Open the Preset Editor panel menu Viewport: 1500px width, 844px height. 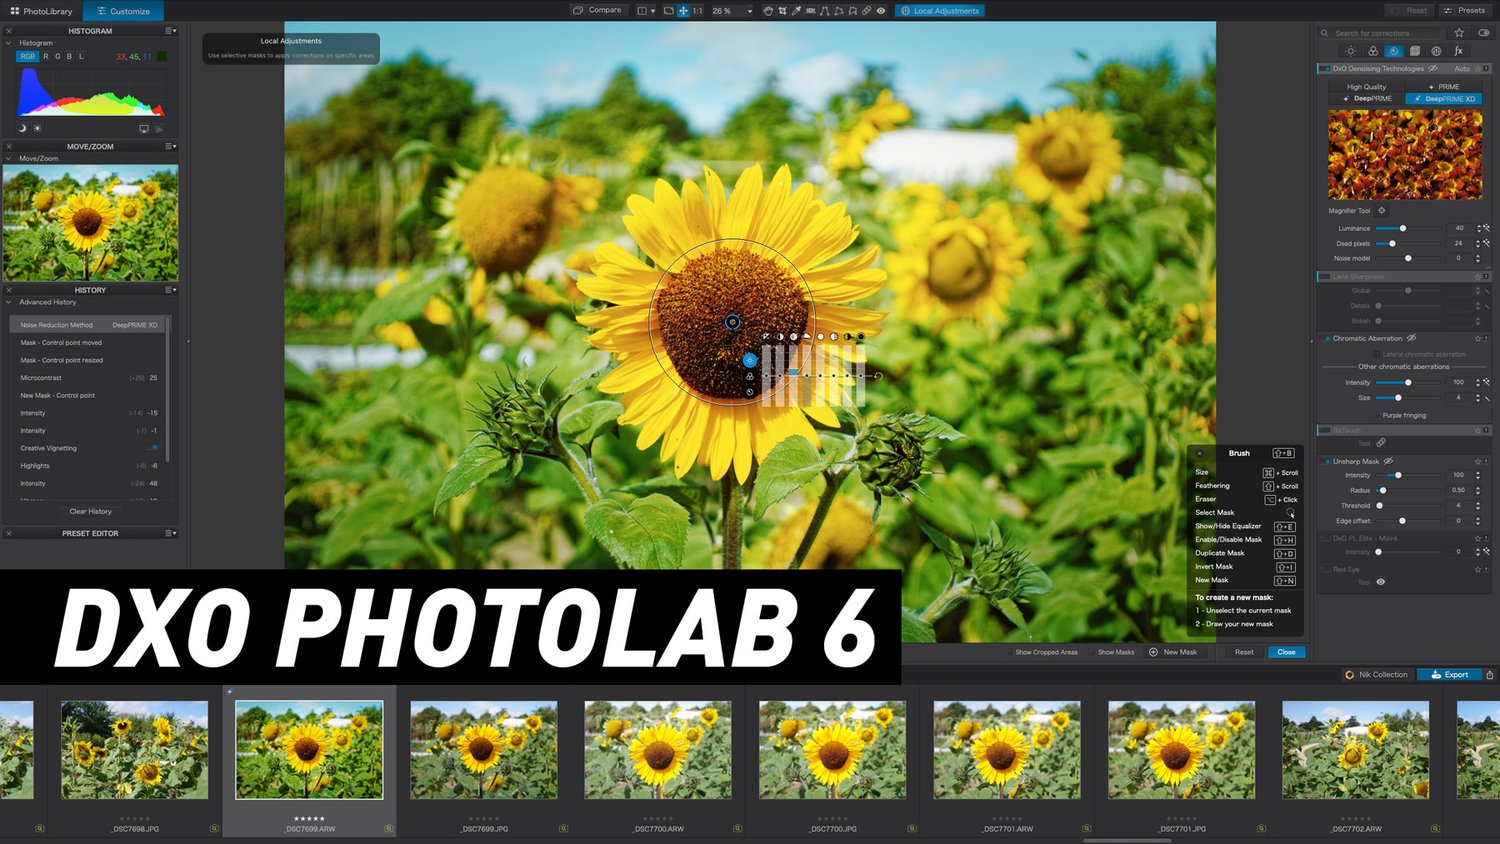(171, 533)
